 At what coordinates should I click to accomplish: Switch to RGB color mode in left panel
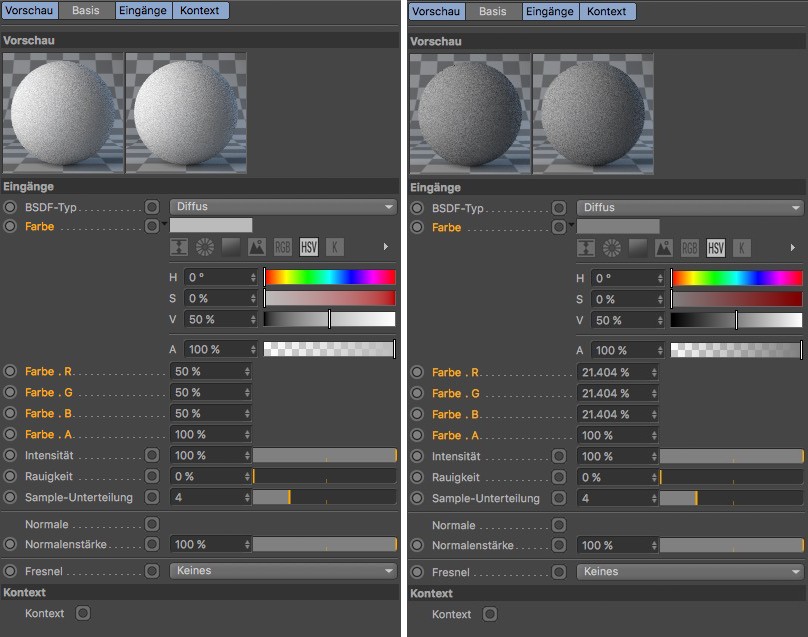[x=283, y=247]
